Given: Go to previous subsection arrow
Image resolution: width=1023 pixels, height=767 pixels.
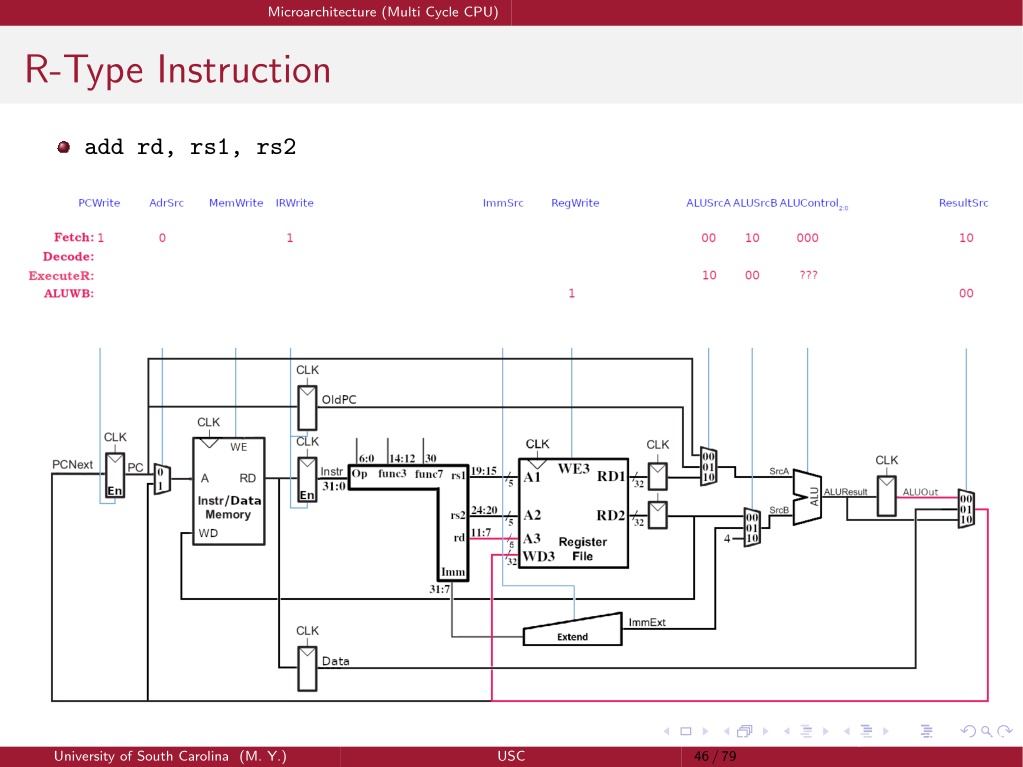Looking at the screenshot, I should [x=786, y=731].
